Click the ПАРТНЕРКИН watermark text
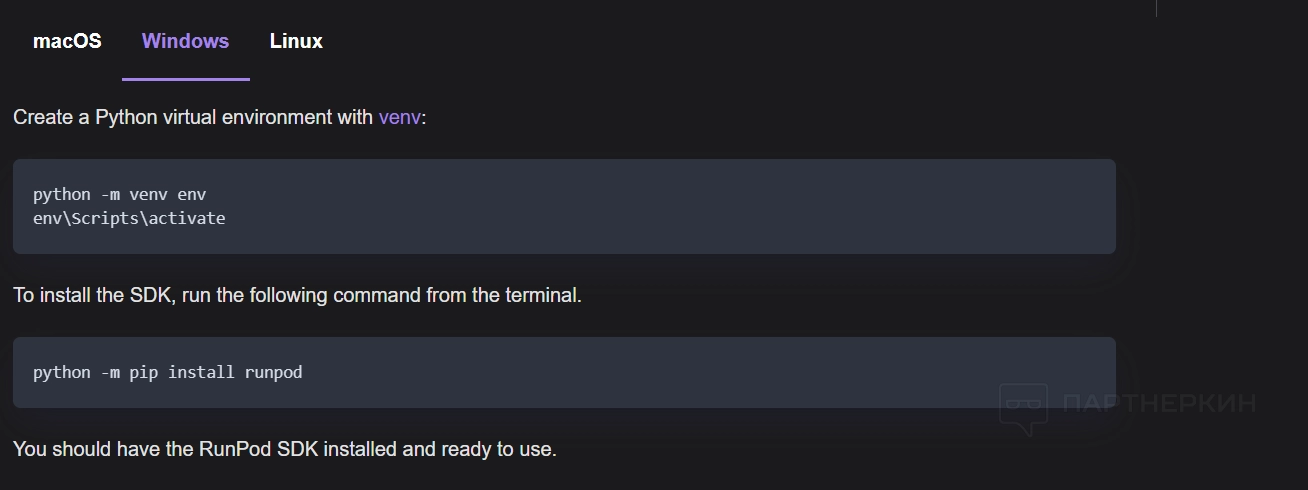The height and width of the screenshot is (490, 1308). pyautogui.click(x=1158, y=404)
